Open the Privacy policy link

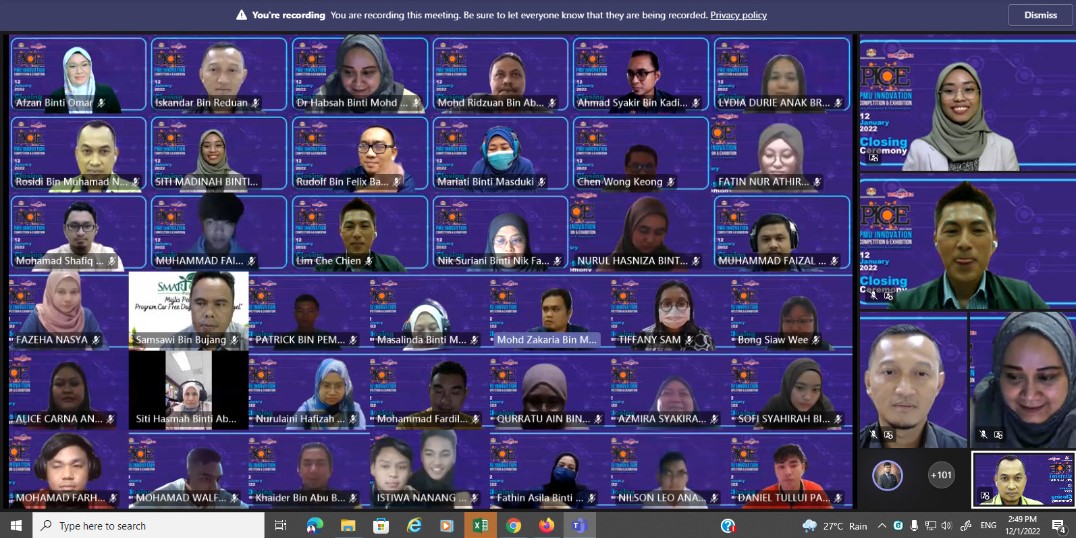(738, 15)
